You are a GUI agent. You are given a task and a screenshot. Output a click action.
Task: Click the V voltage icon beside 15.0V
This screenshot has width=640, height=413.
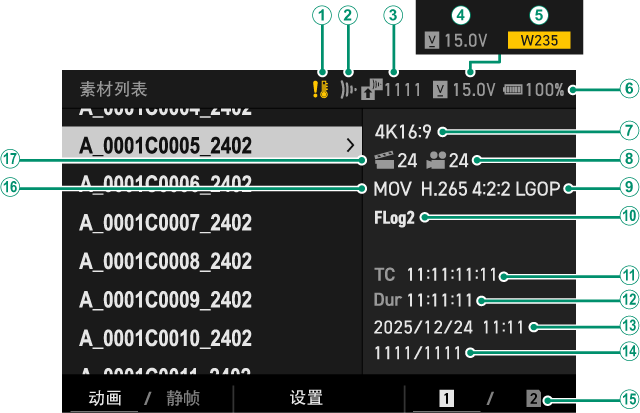(x=440, y=89)
